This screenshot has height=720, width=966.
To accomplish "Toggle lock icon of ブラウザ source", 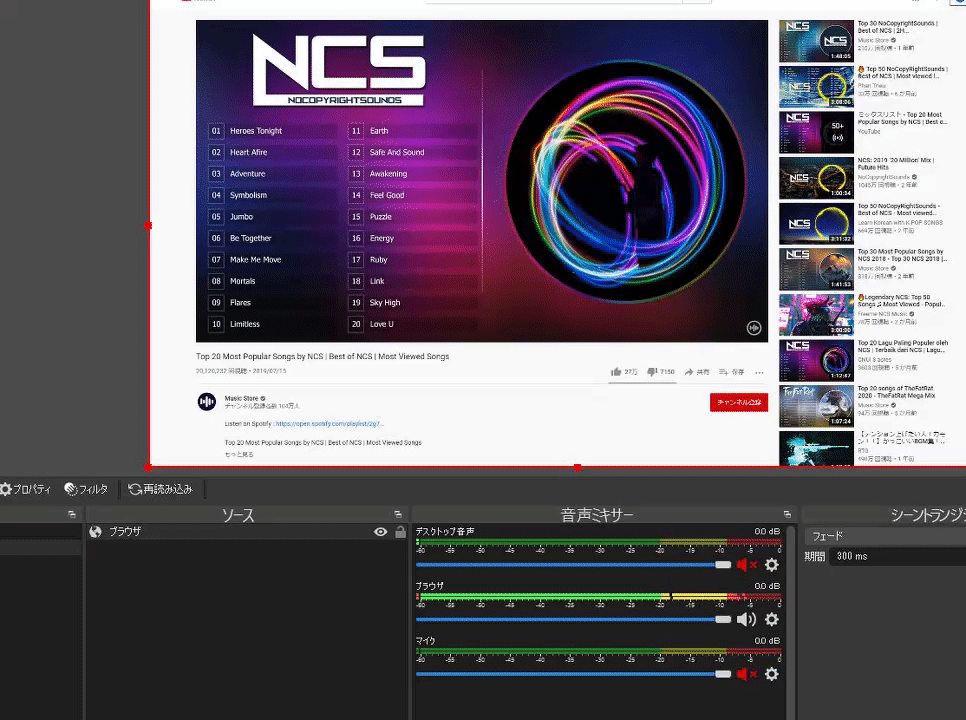I will pos(400,532).
